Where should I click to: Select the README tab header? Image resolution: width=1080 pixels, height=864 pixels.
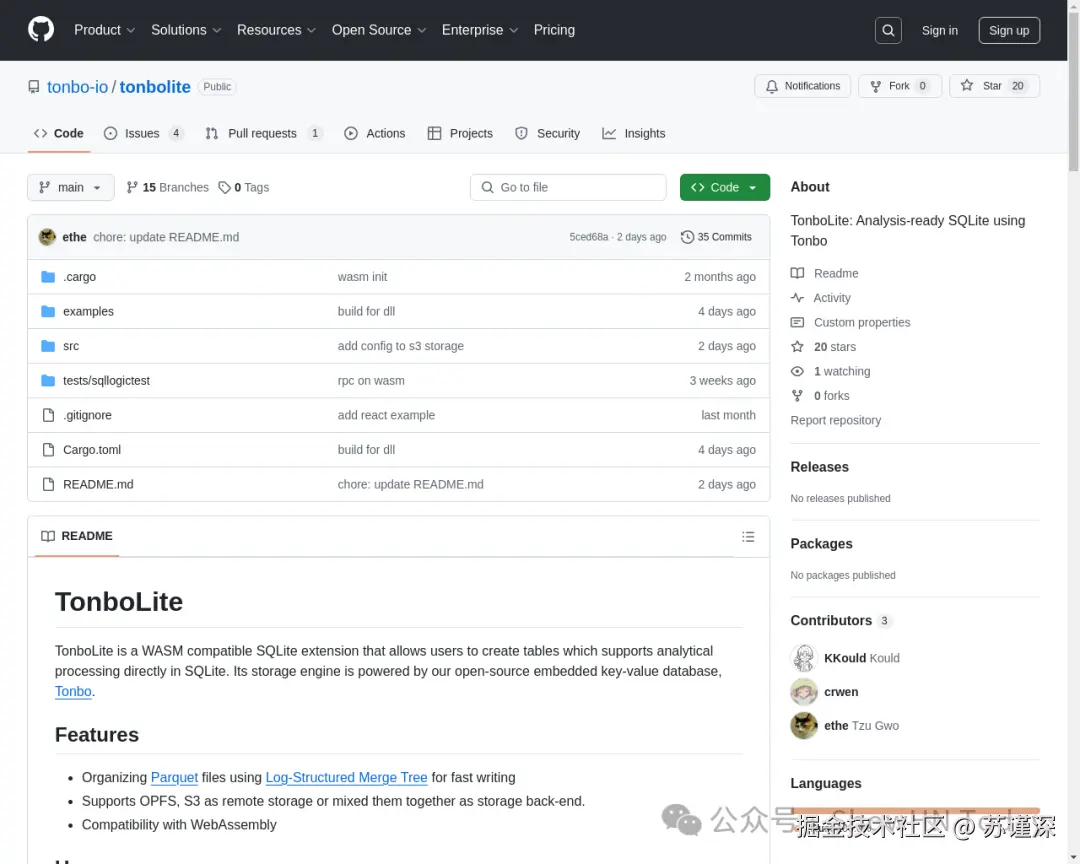(x=76, y=536)
